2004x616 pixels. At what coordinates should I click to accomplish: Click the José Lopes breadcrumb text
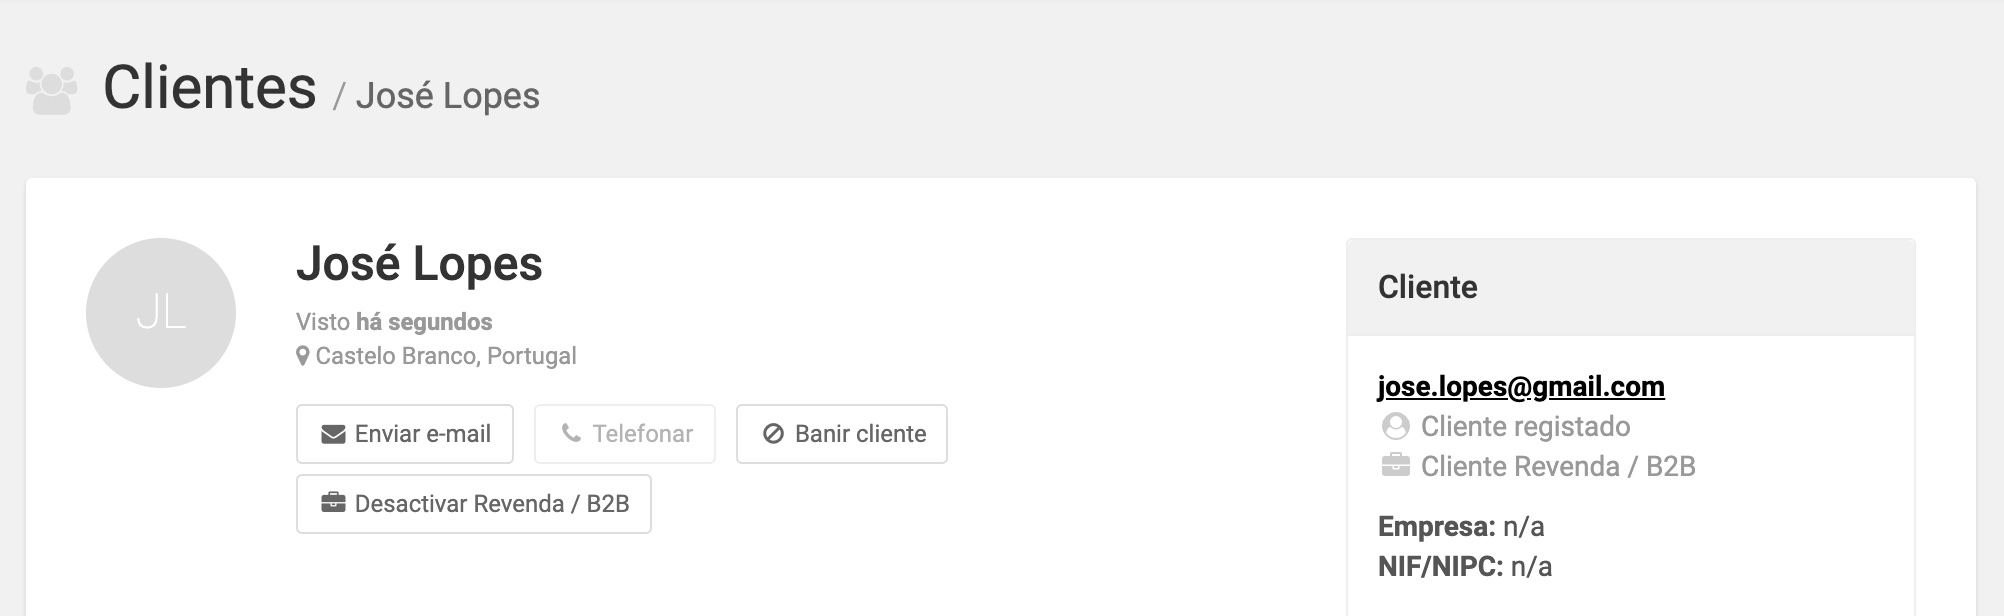pyautogui.click(x=448, y=96)
